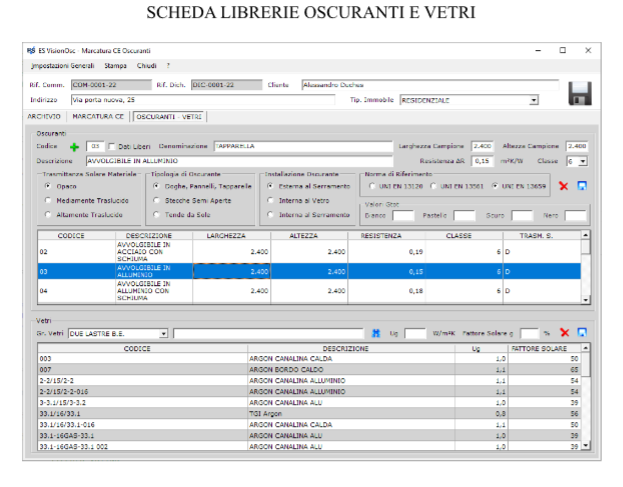Select glass row with code 2-2/15/2-2-016

point(309,392)
